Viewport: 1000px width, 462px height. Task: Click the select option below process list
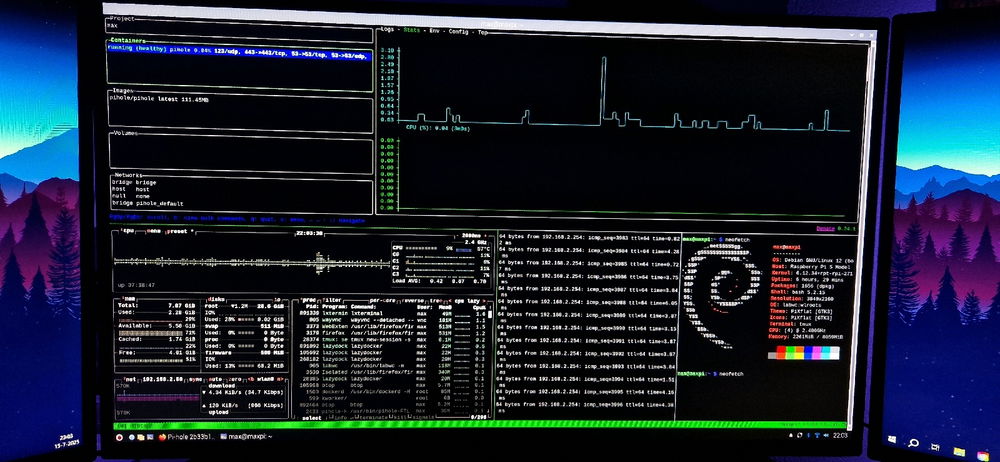[x=312, y=419]
